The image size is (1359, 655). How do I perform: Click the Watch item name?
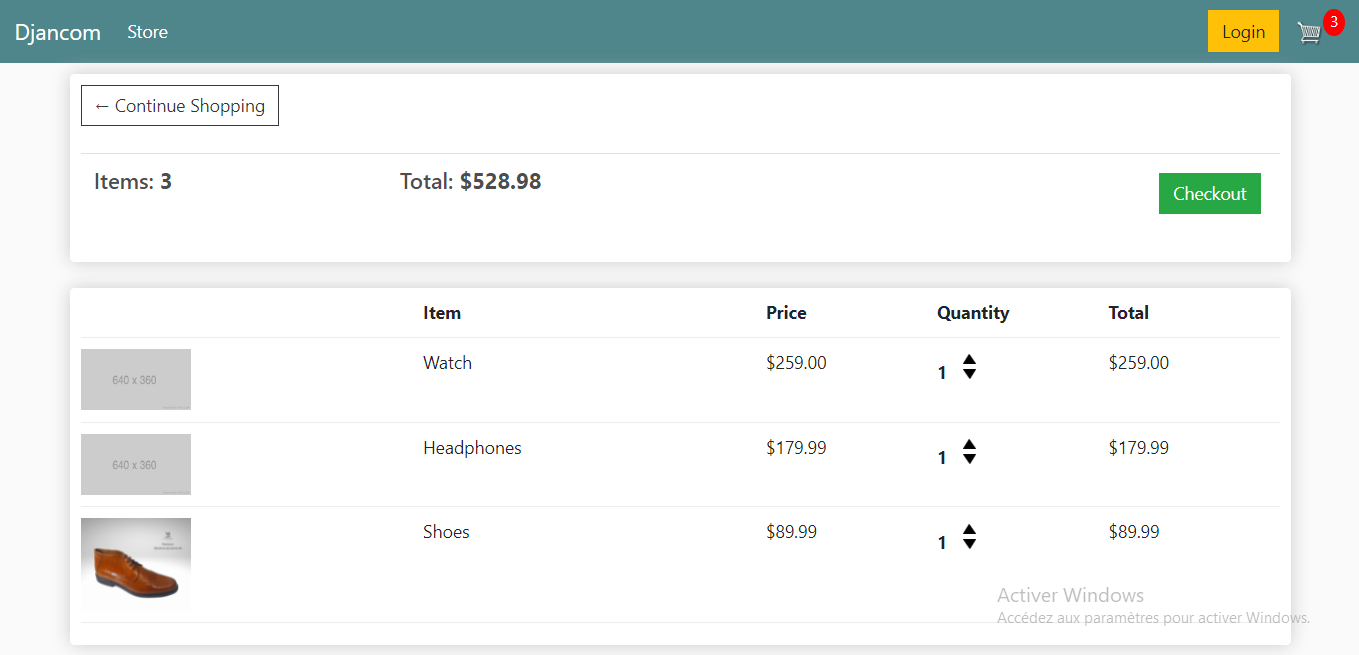tap(447, 363)
